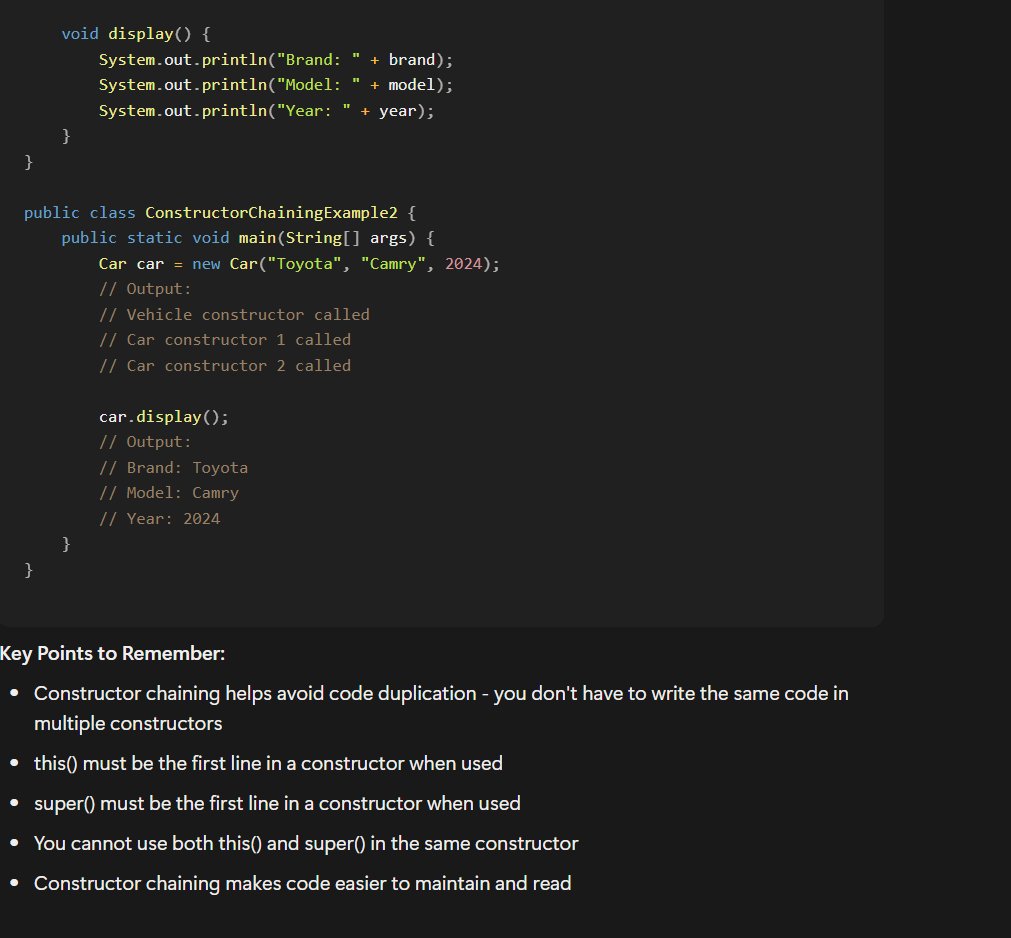This screenshot has width=1011, height=938.
Task: Click comment 'Car constructor 2 called'
Action: pos(225,366)
